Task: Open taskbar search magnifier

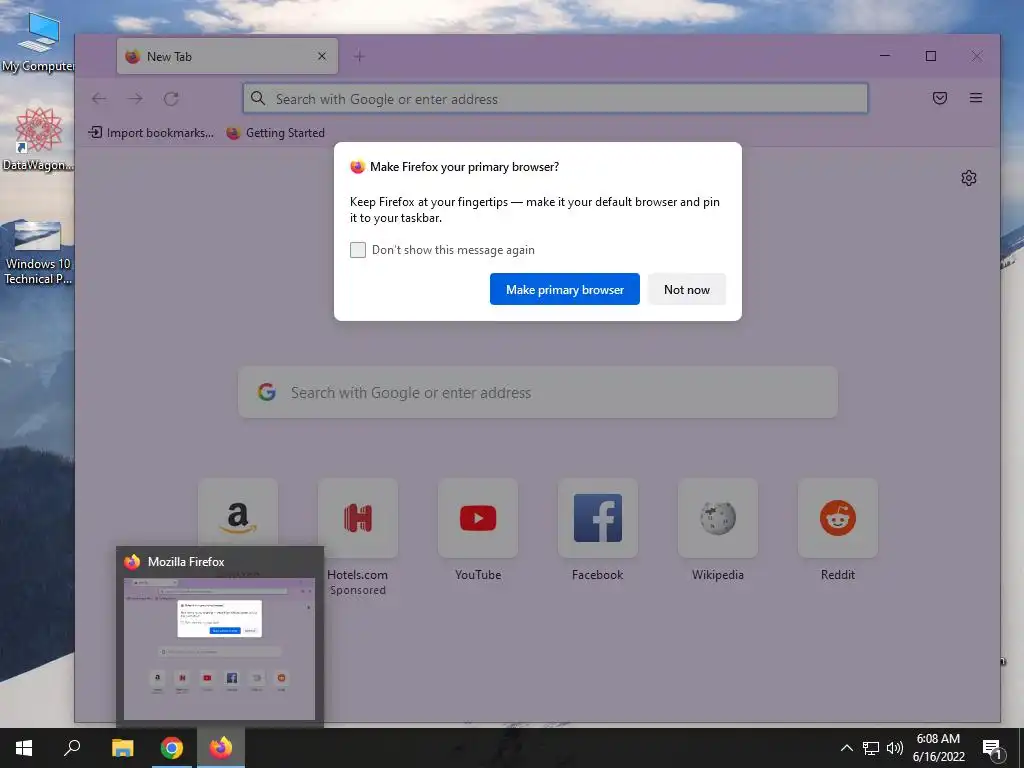Action: 72,748
